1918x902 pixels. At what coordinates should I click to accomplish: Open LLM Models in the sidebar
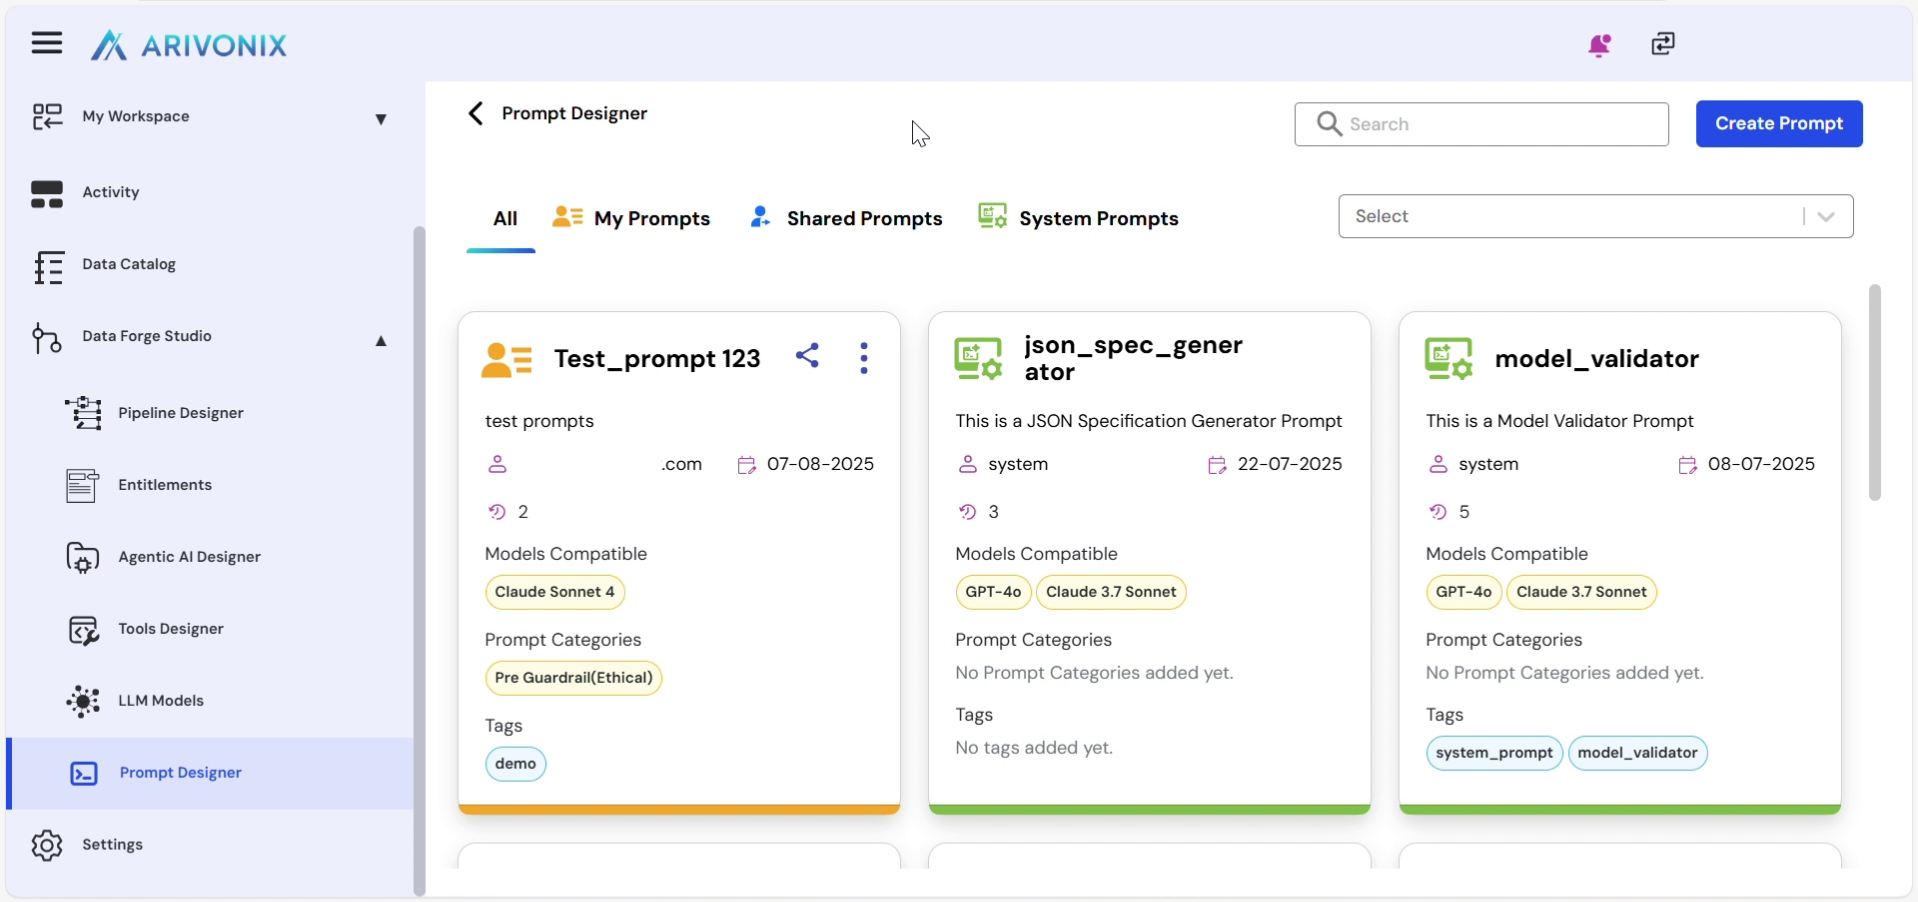tap(160, 701)
